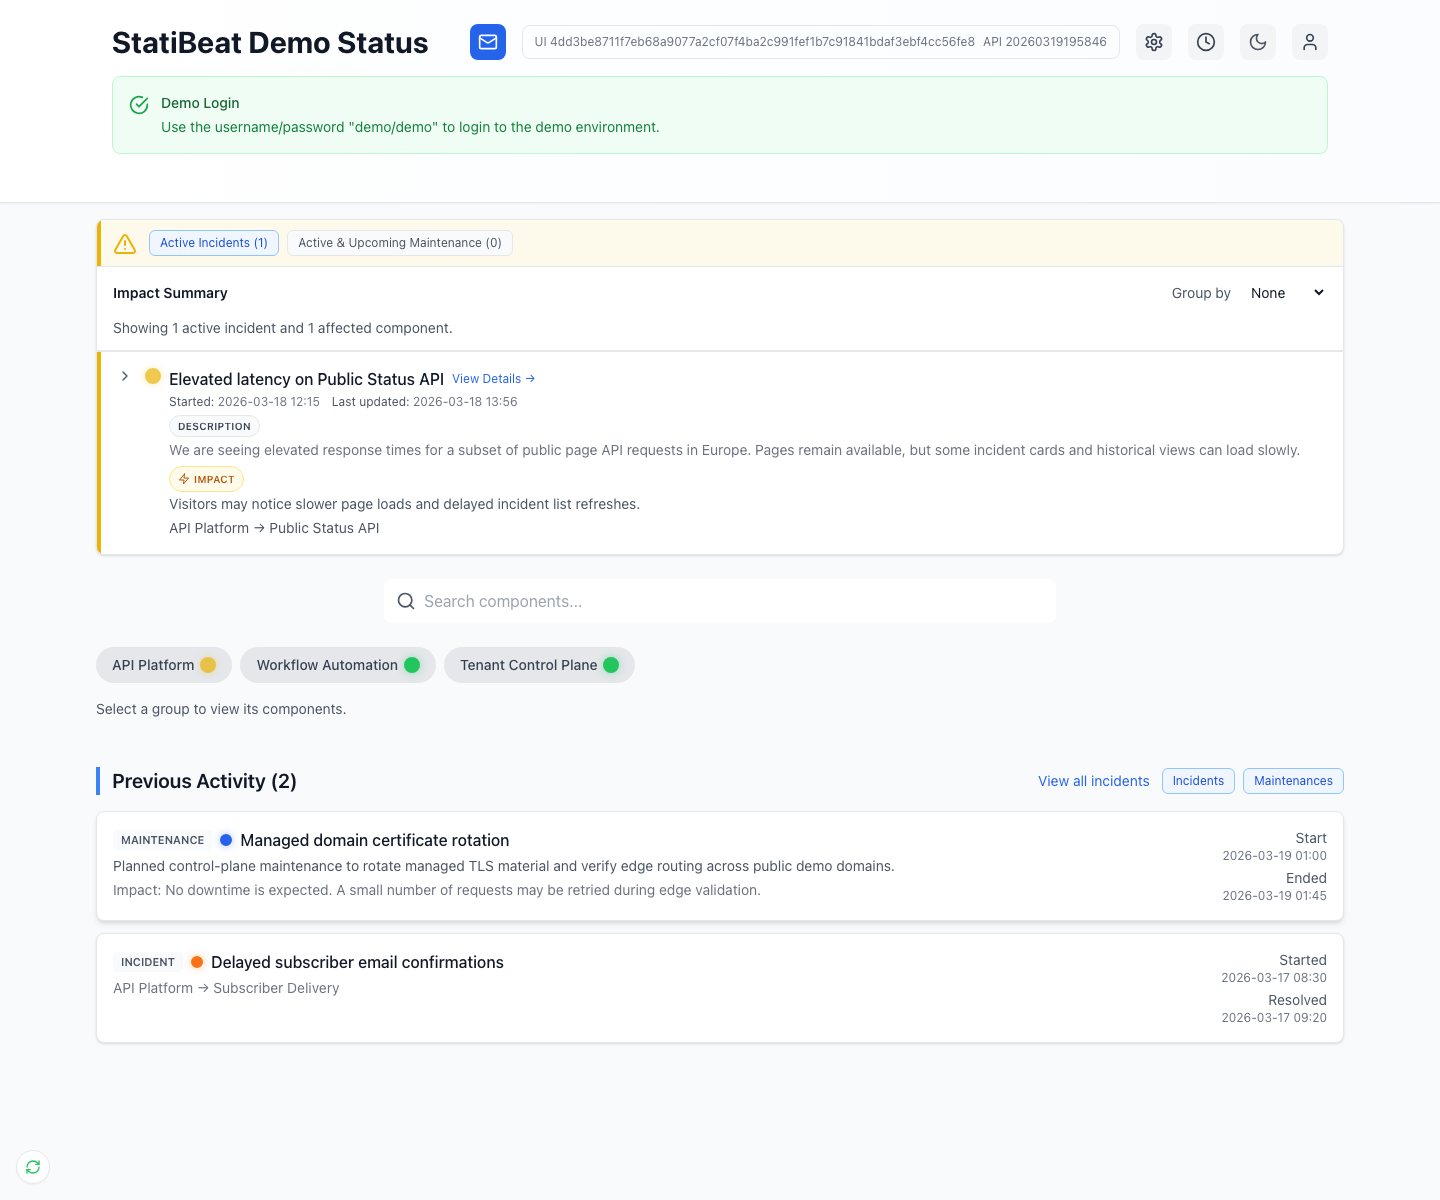Click the magnifier icon in the components search

pos(406,601)
